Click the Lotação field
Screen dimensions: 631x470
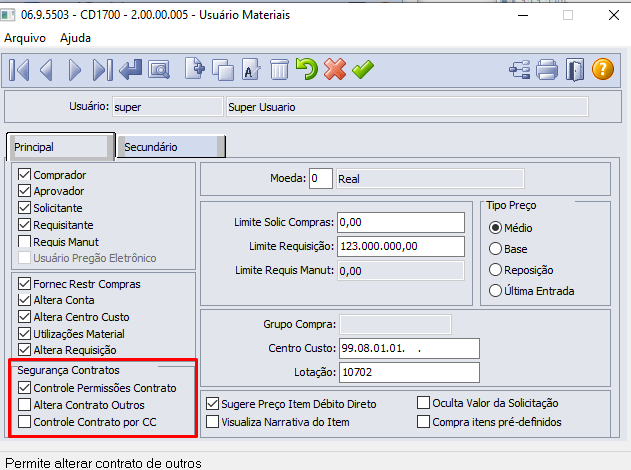pos(409,372)
